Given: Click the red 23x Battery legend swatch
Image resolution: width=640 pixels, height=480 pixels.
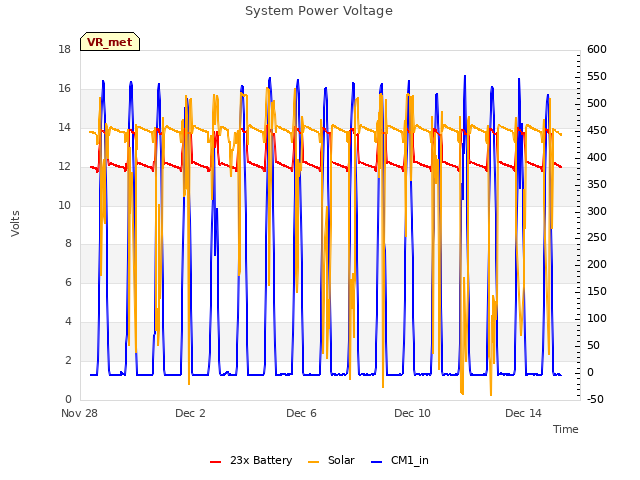Looking at the screenshot, I should [216, 462].
